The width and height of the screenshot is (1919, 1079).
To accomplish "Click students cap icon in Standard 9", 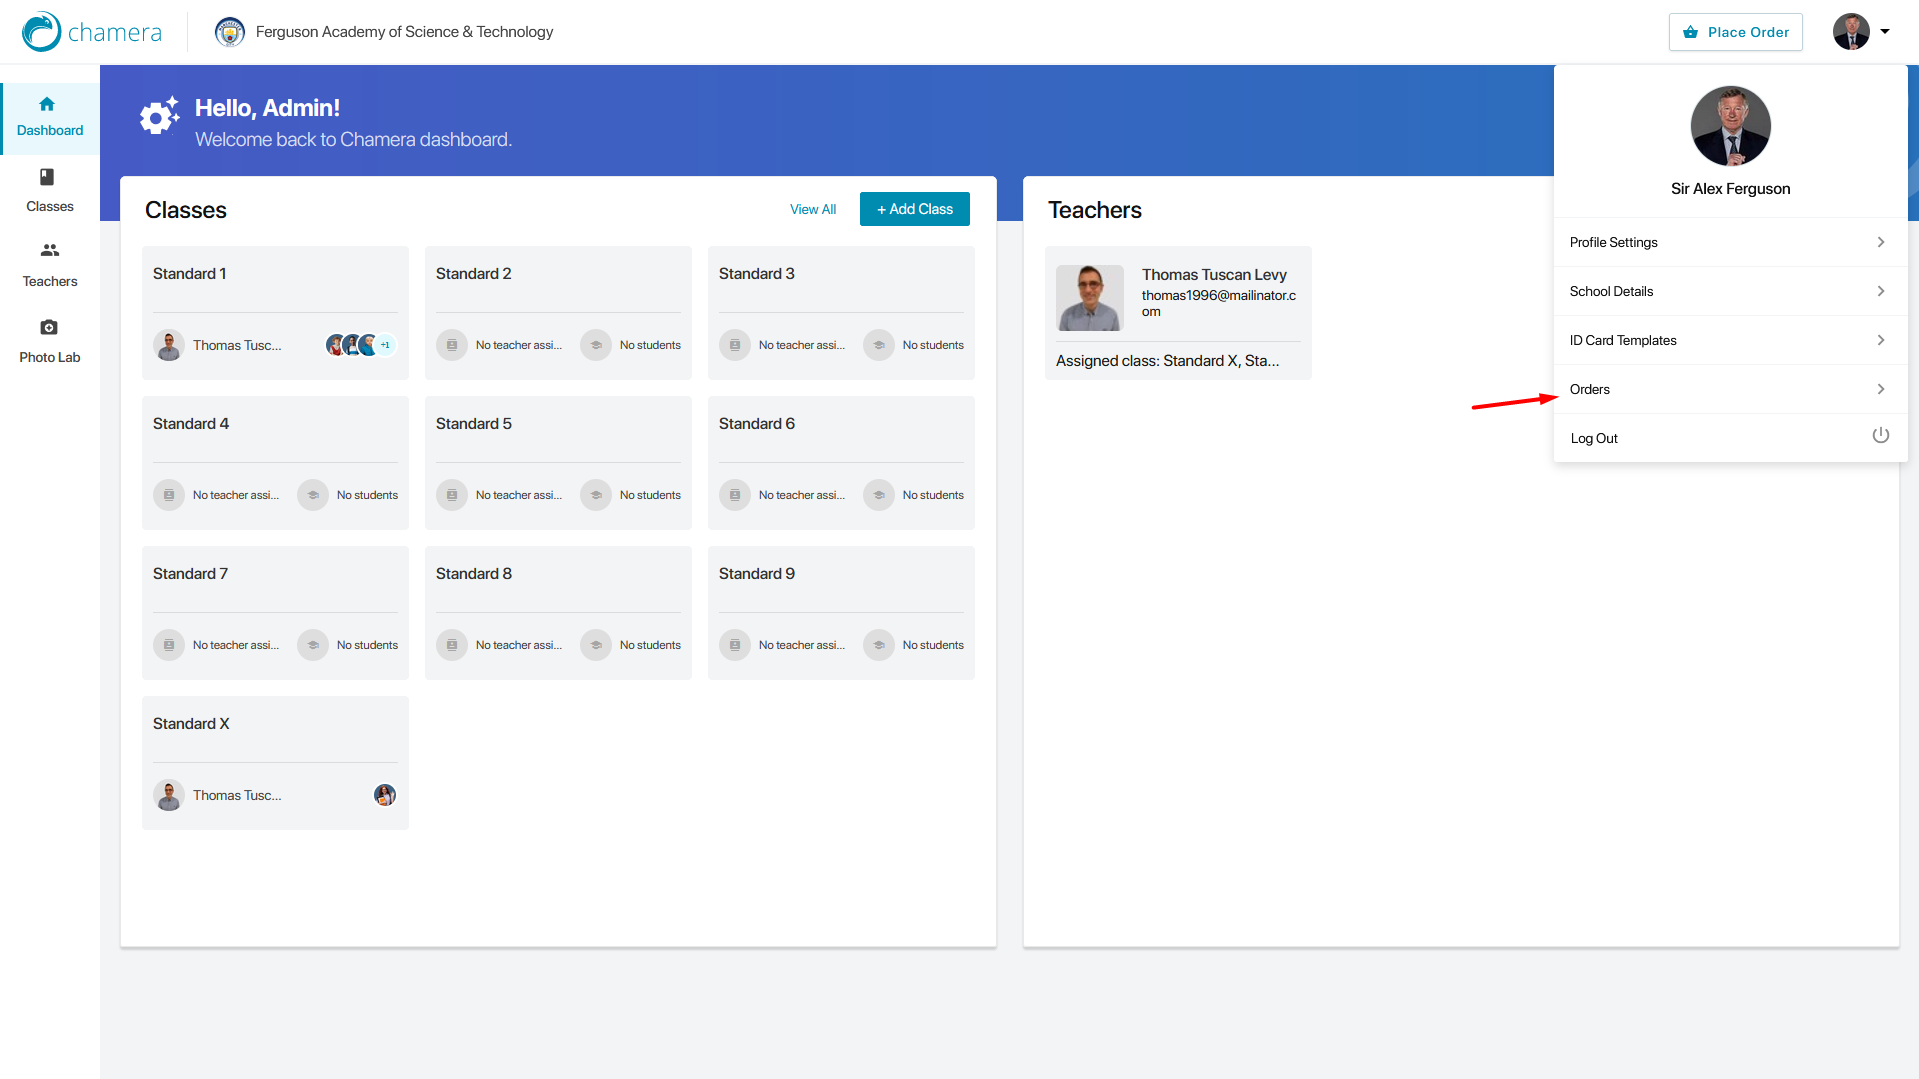I will tap(879, 645).
